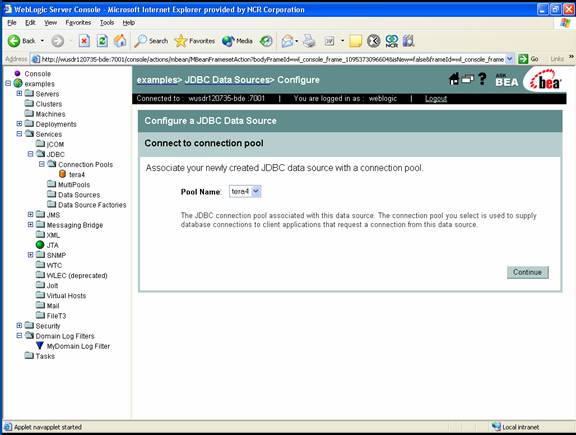The height and width of the screenshot is (435, 576).
Task: Open console in new window icon
Action: click(x=468, y=79)
